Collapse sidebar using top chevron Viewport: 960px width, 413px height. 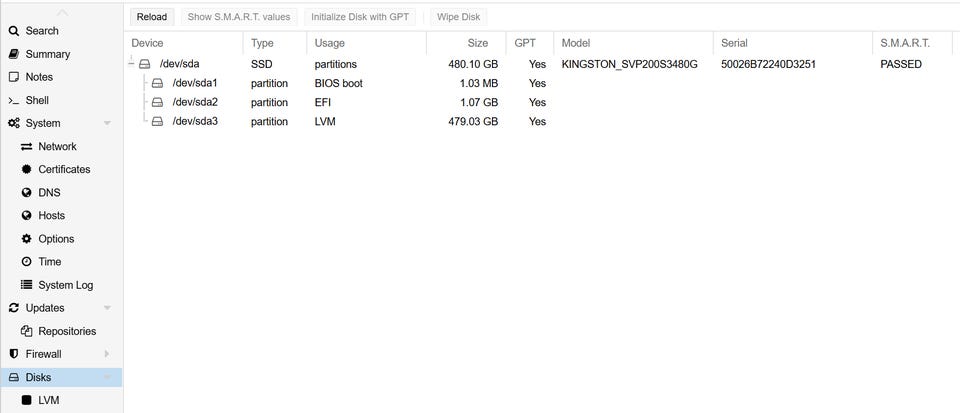(x=62, y=12)
